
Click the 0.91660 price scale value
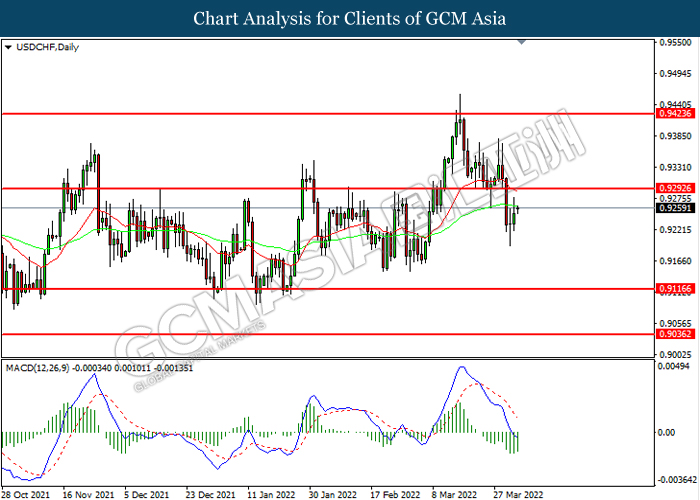tap(676, 261)
